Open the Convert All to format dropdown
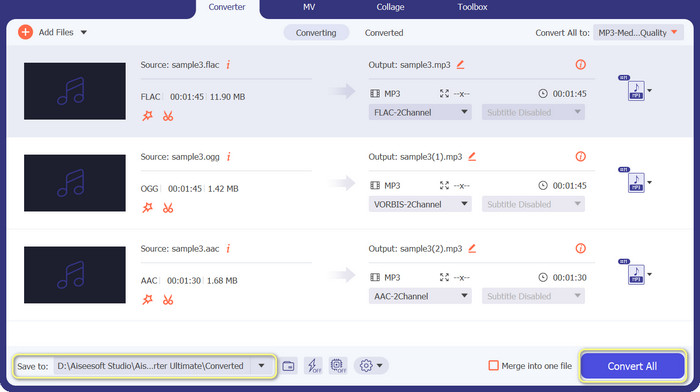This screenshot has height=392, width=700. click(638, 33)
